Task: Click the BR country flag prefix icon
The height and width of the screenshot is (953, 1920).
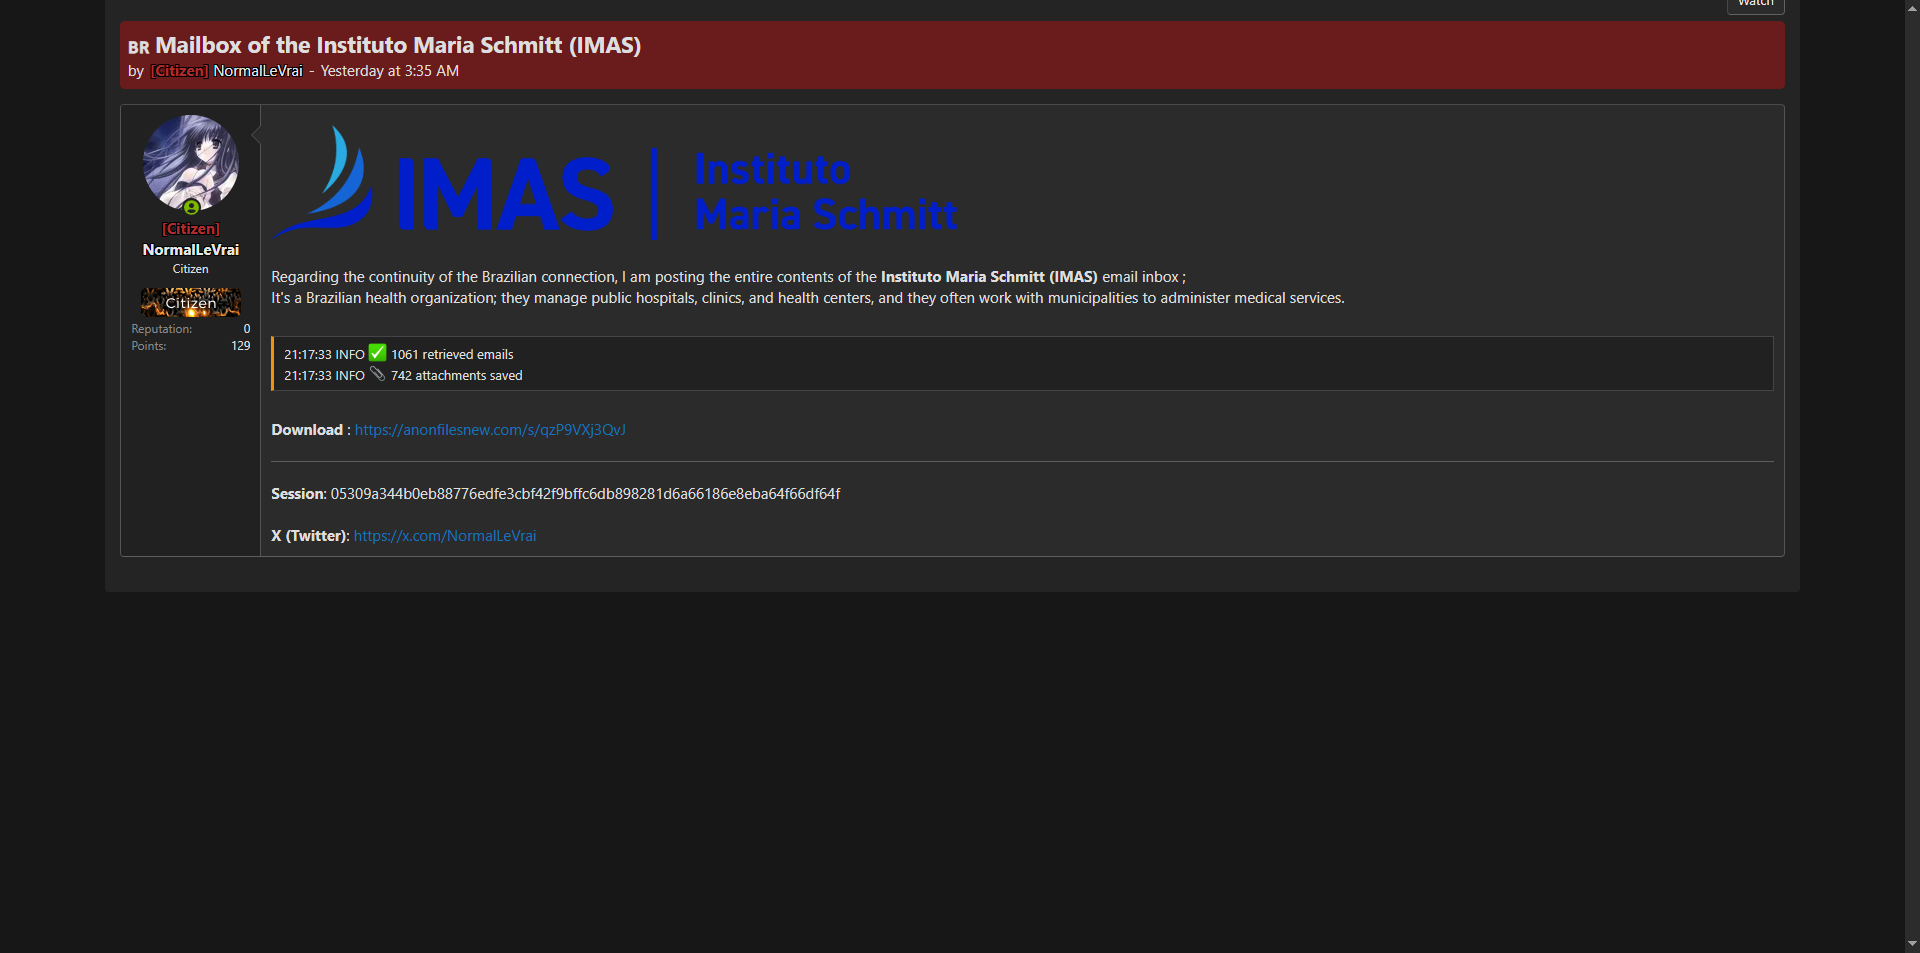Action: pyautogui.click(x=138, y=47)
